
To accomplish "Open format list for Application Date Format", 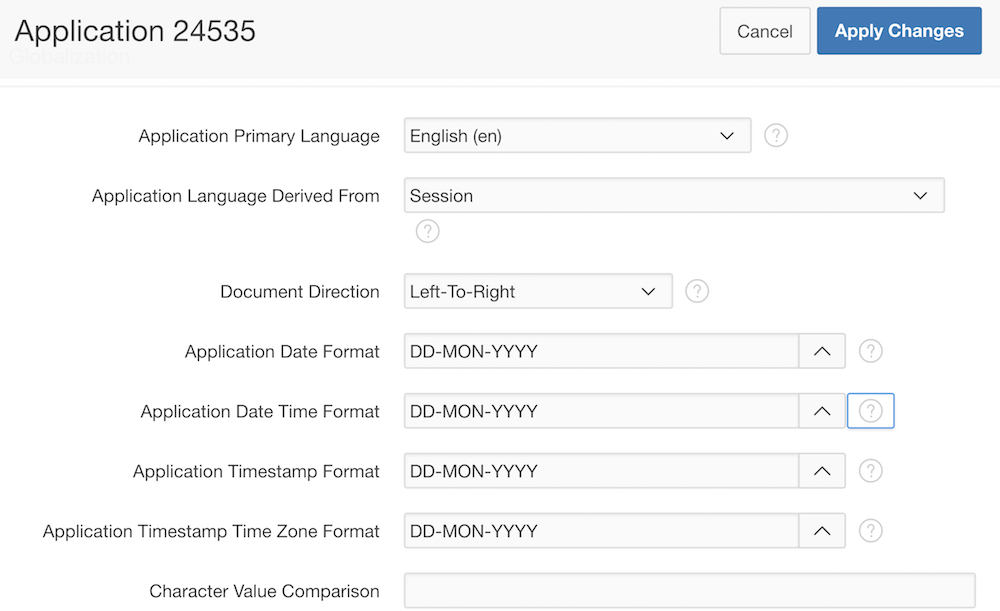I will 822,351.
